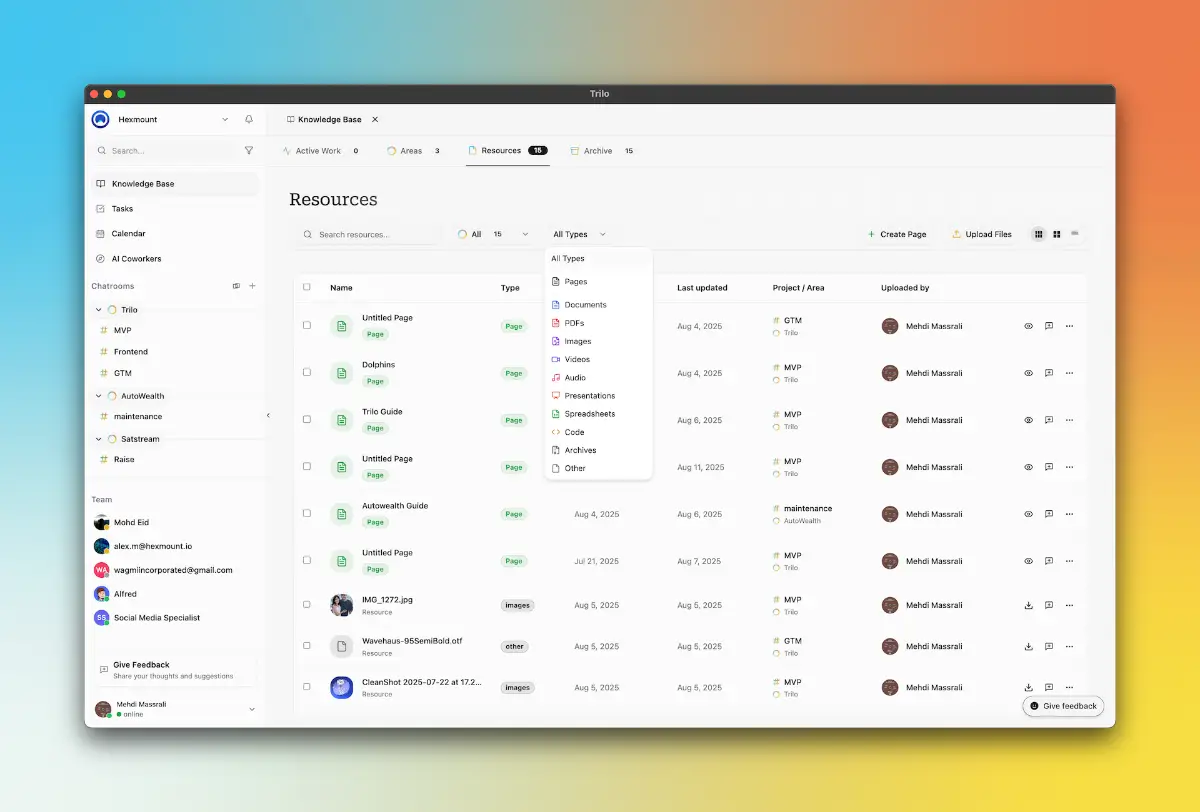1200x812 pixels.
Task: Toggle preview eye for Untitled Page top row
Action: coord(1028,326)
